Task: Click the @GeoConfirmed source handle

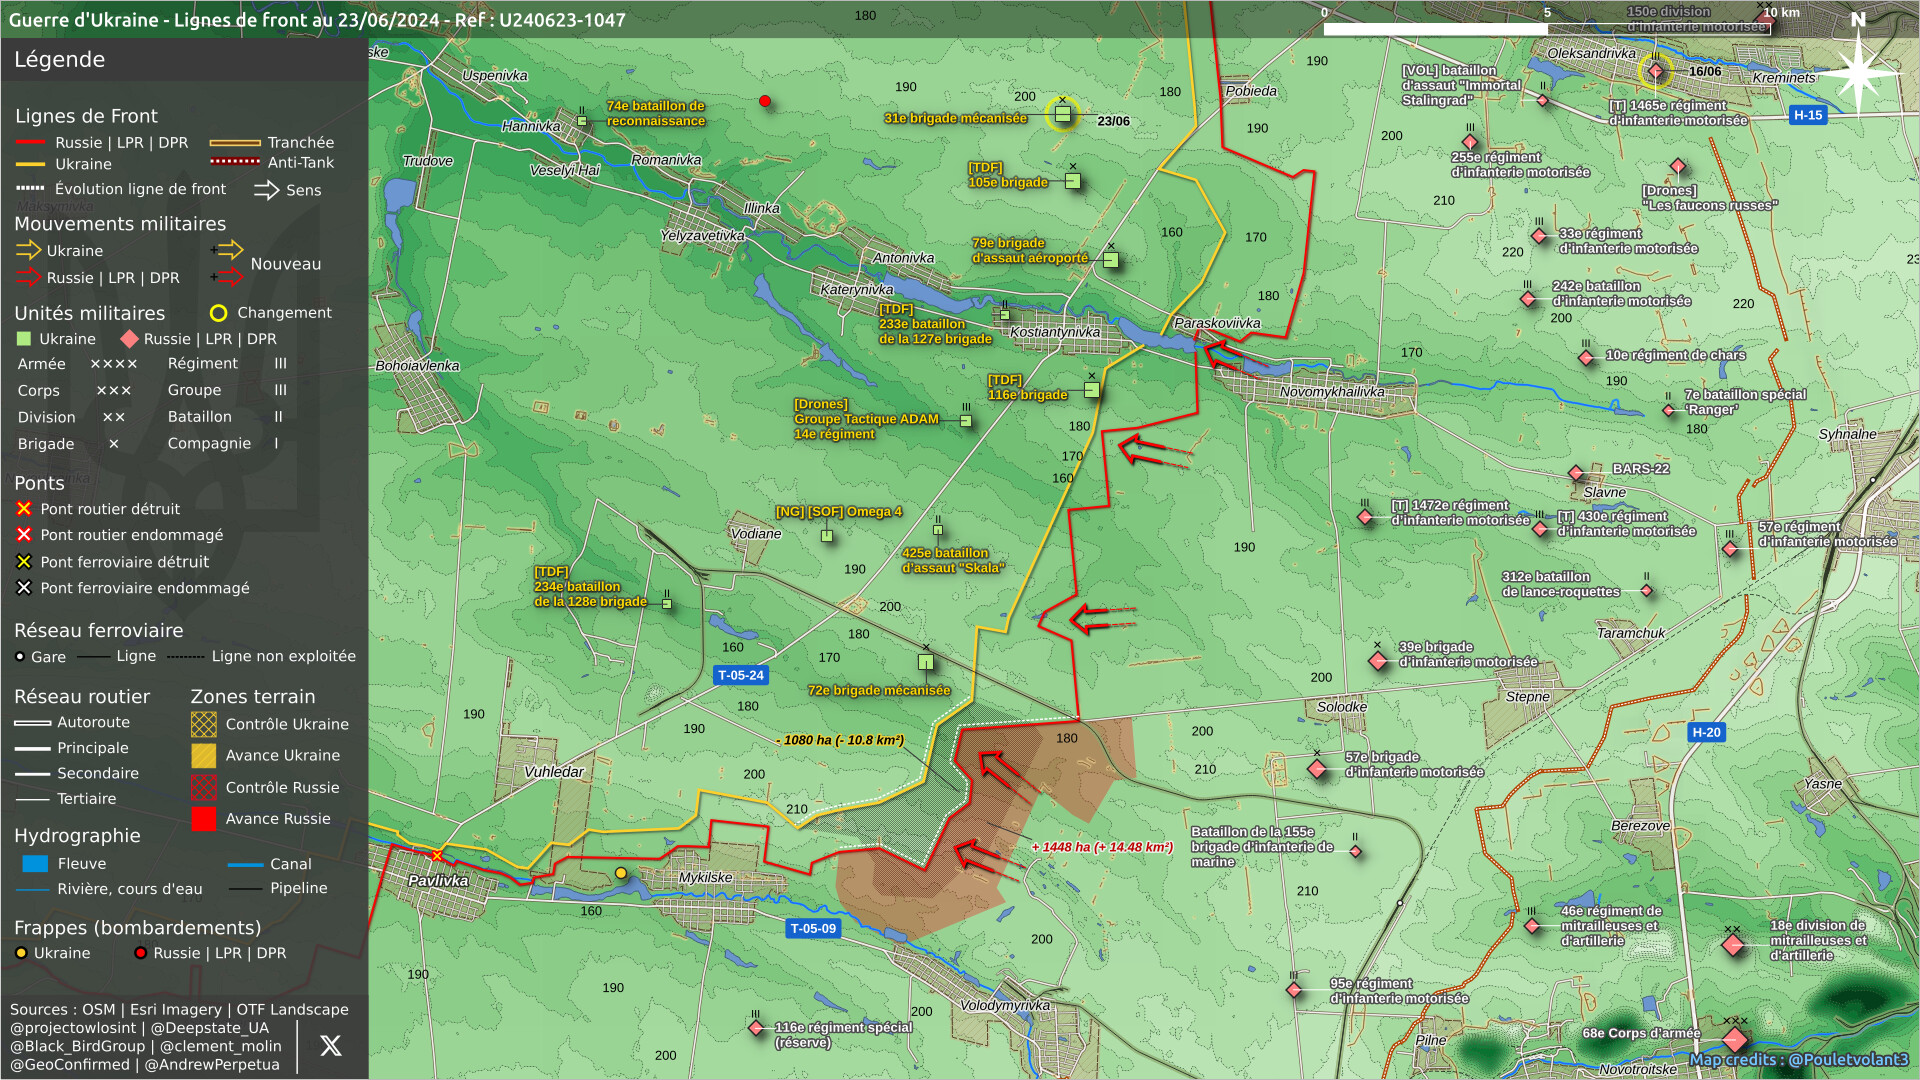Action: [x=70, y=1064]
